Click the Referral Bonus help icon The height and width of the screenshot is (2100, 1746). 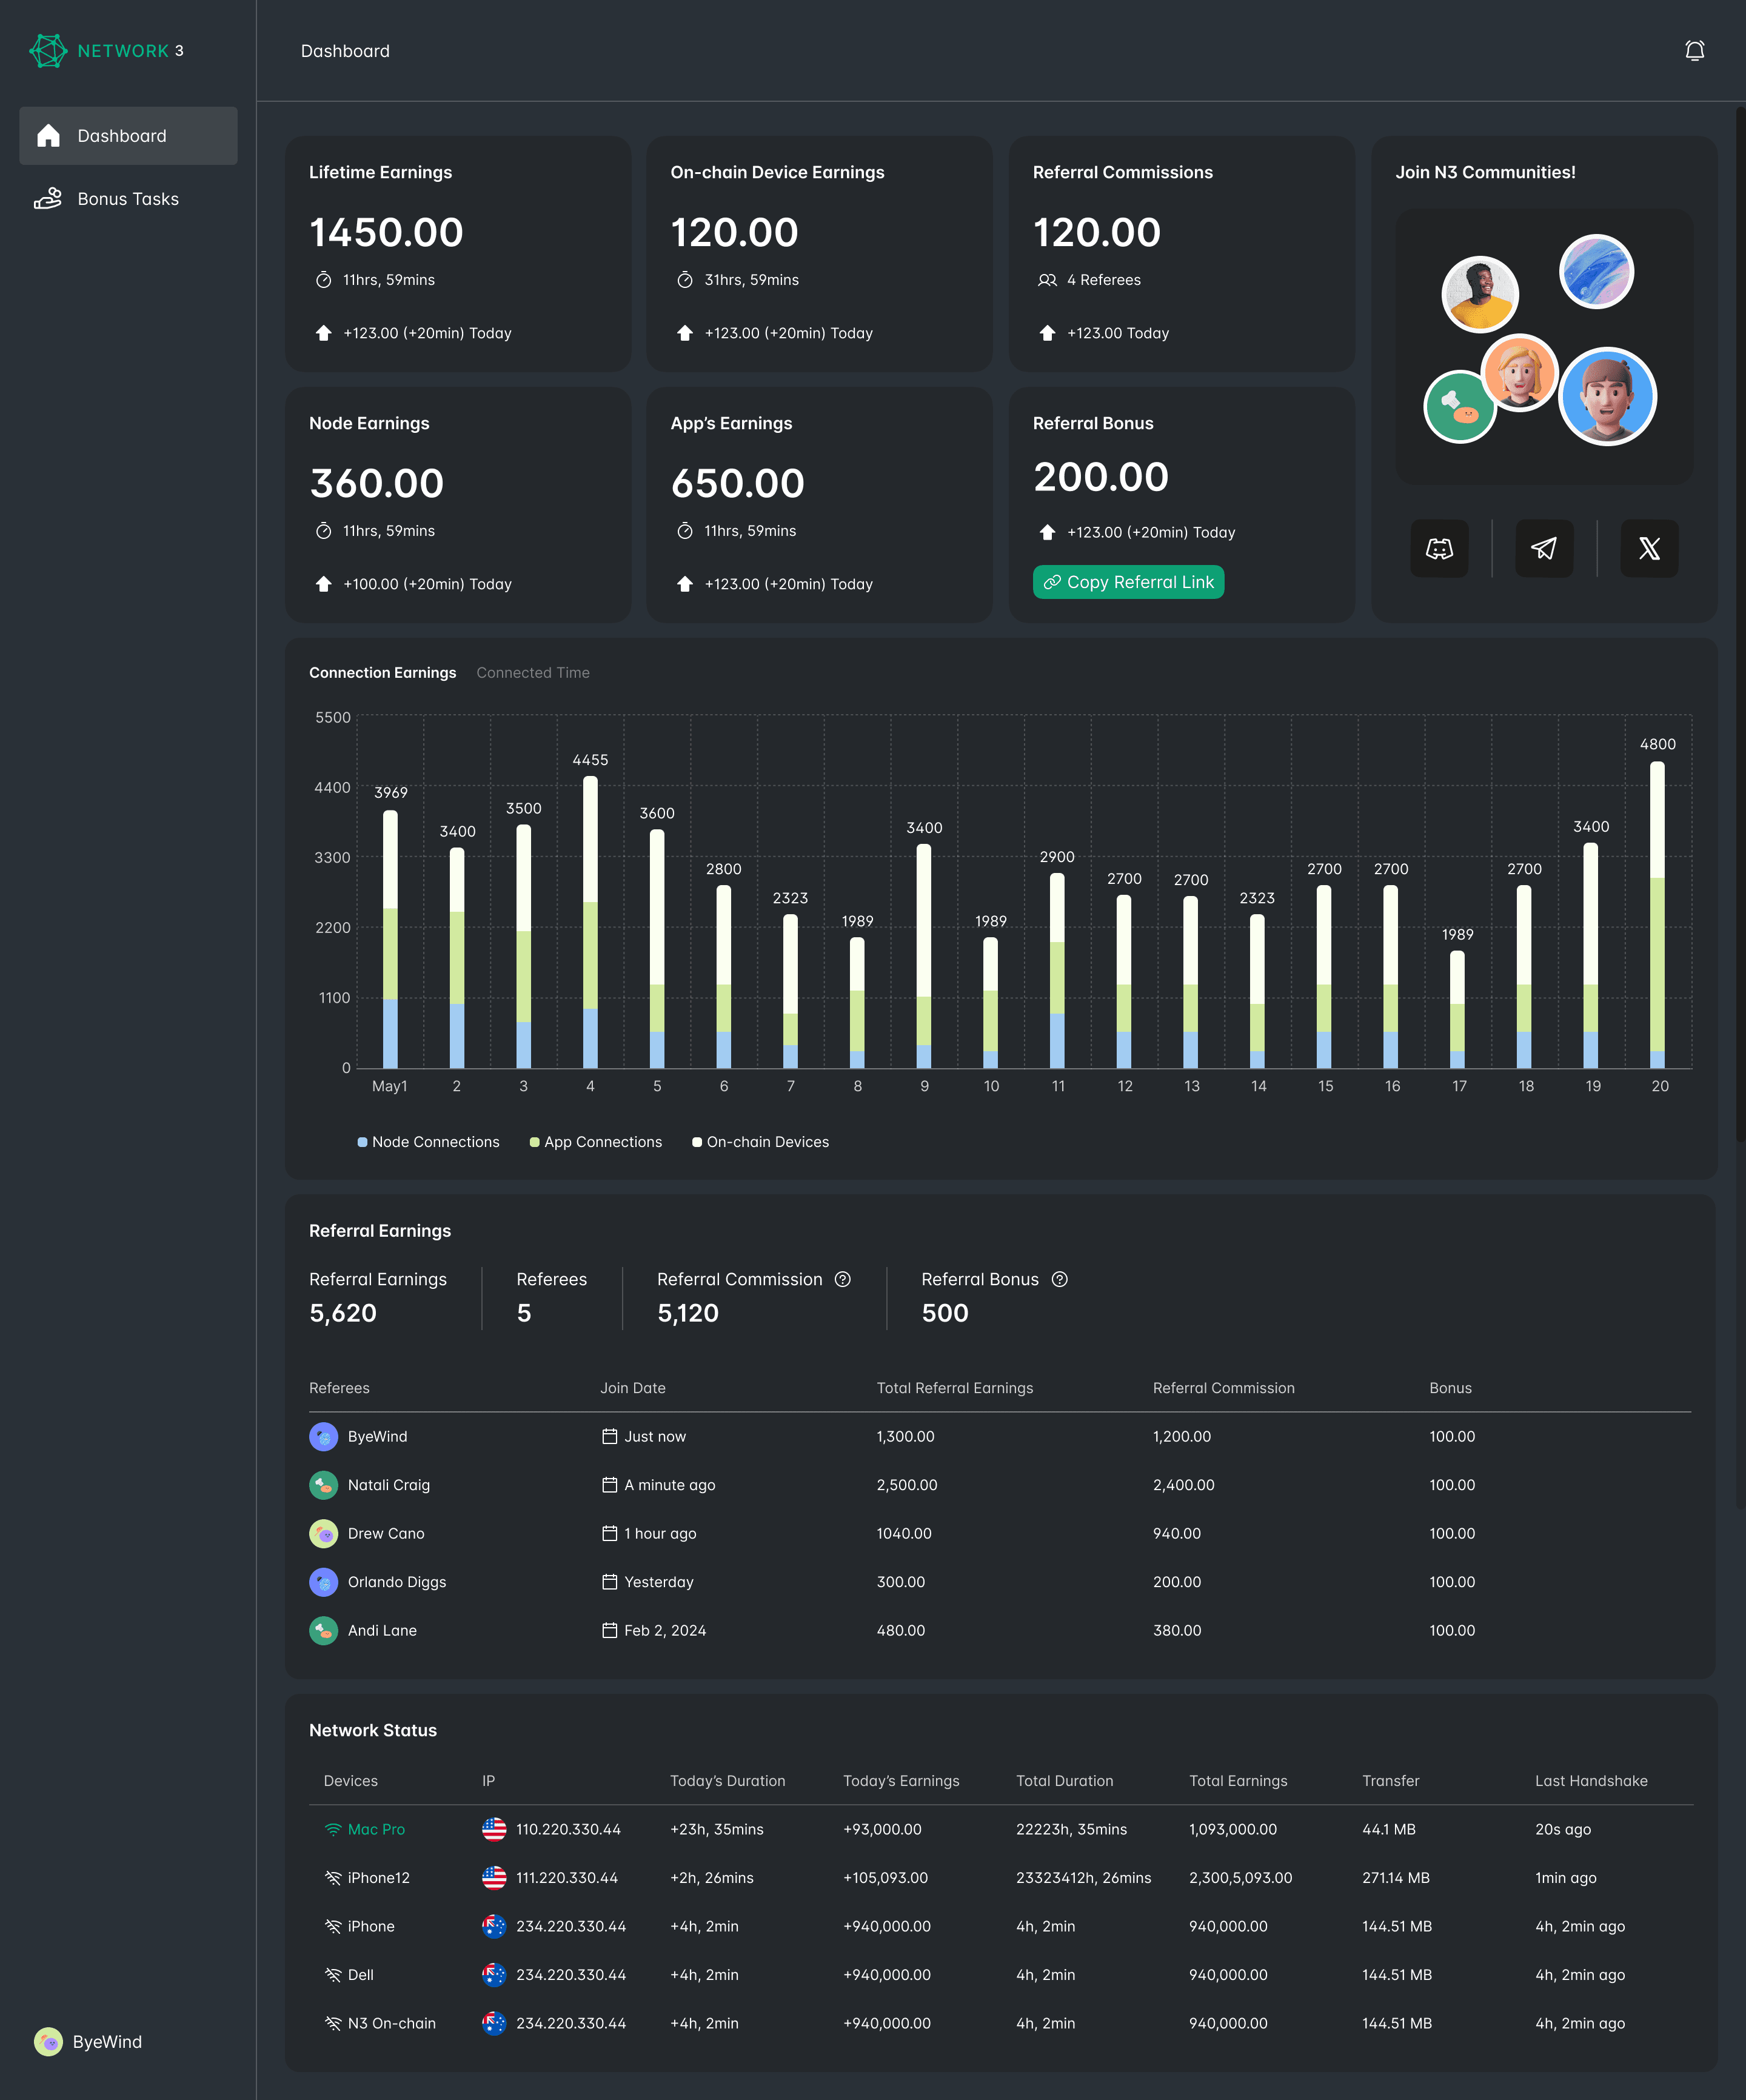pyautogui.click(x=1060, y=1279)
